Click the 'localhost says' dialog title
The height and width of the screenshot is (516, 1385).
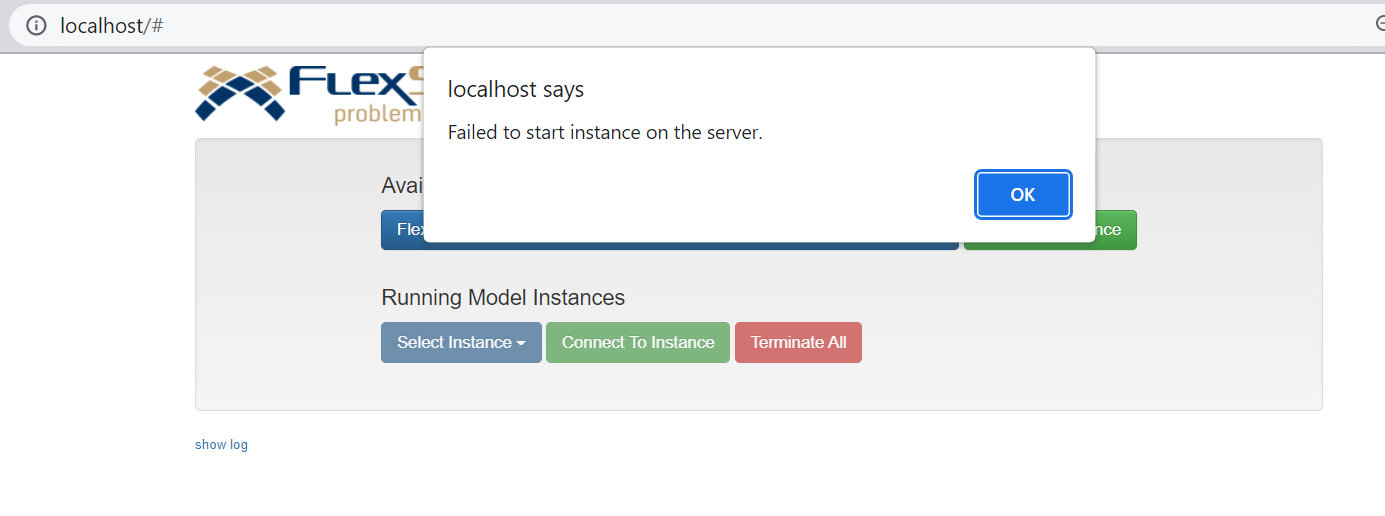point(515,90)
